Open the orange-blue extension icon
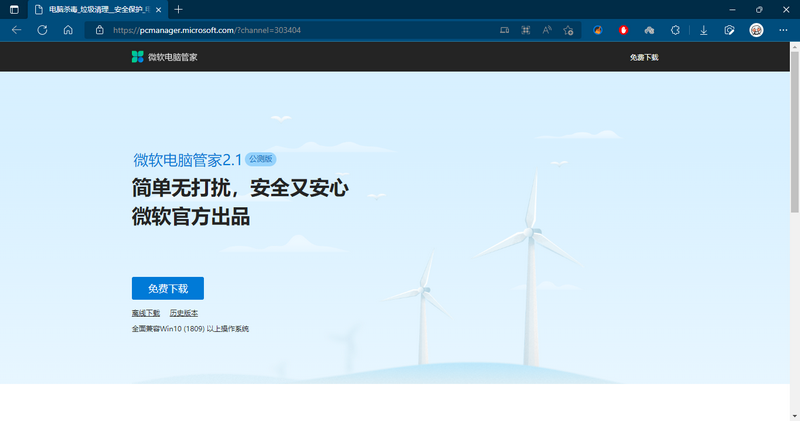 click(598, 30)
